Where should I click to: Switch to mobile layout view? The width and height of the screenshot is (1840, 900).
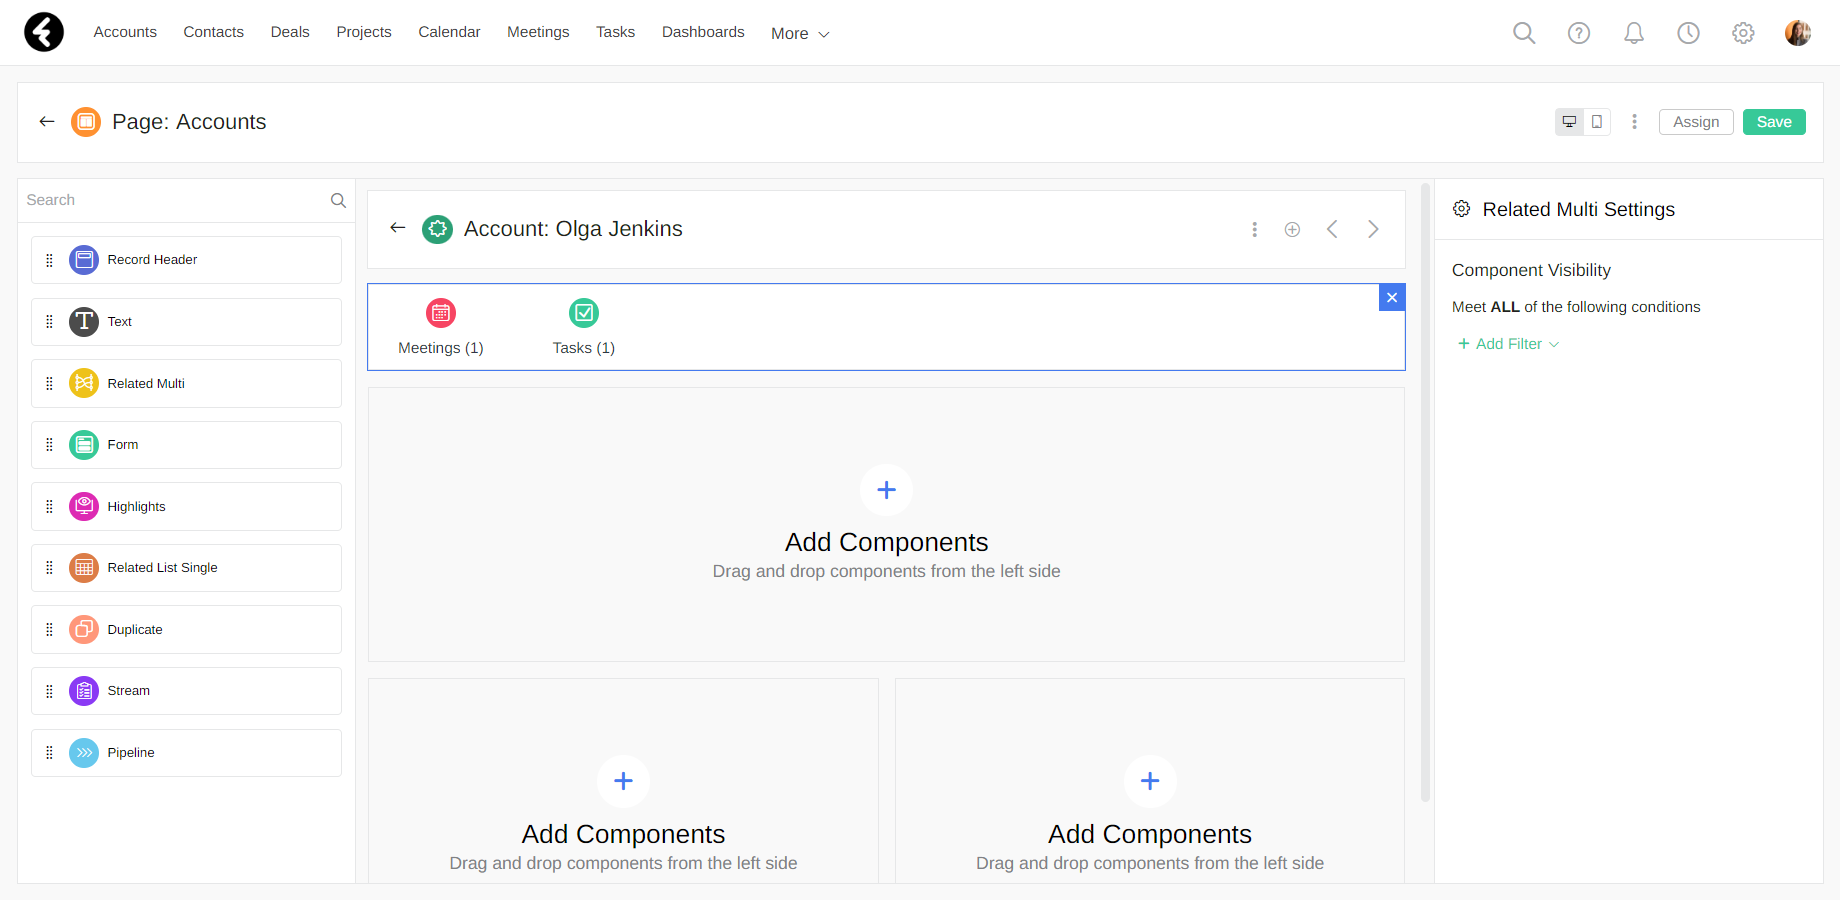(1597, 122)
